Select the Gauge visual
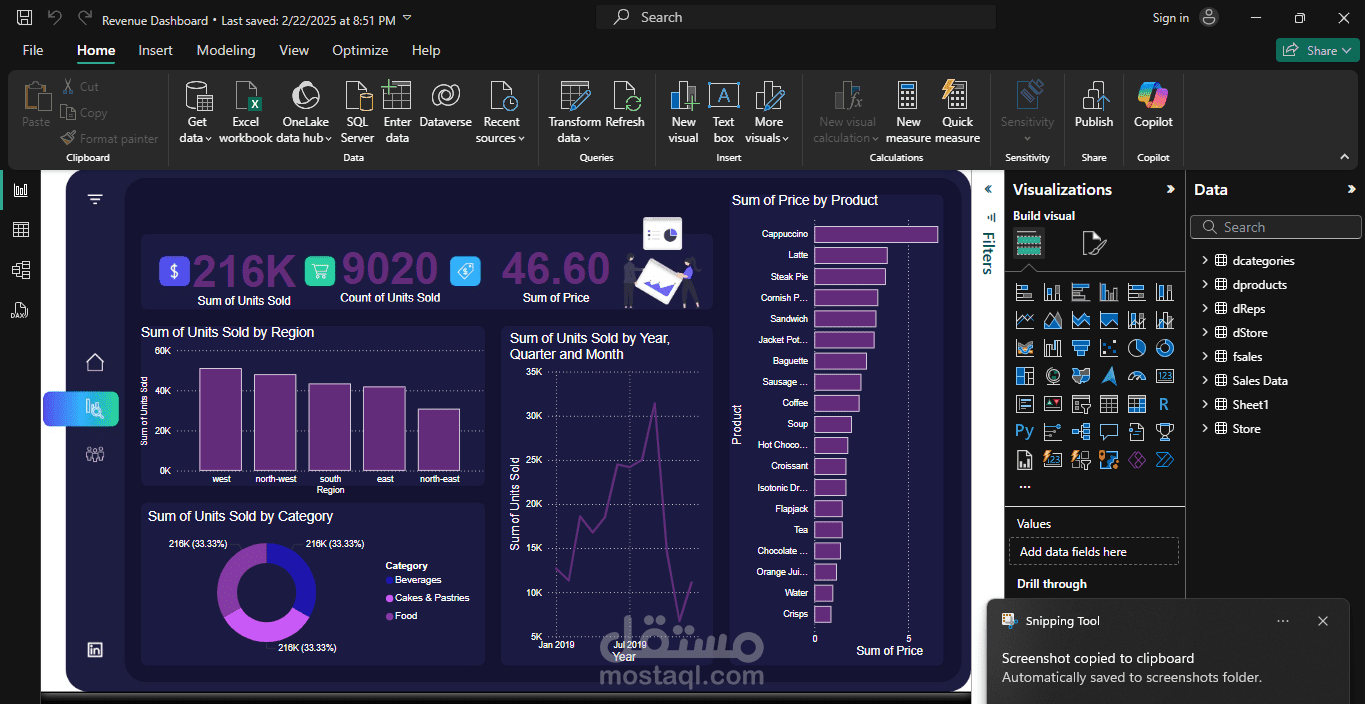Screen dimensions: 1365x704 (1137, 376)
